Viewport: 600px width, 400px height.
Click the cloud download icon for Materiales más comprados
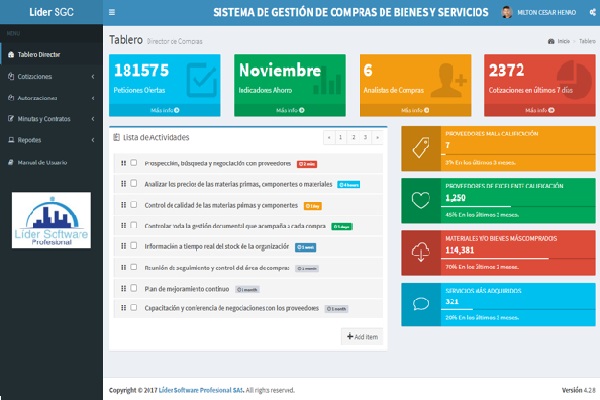420,253
